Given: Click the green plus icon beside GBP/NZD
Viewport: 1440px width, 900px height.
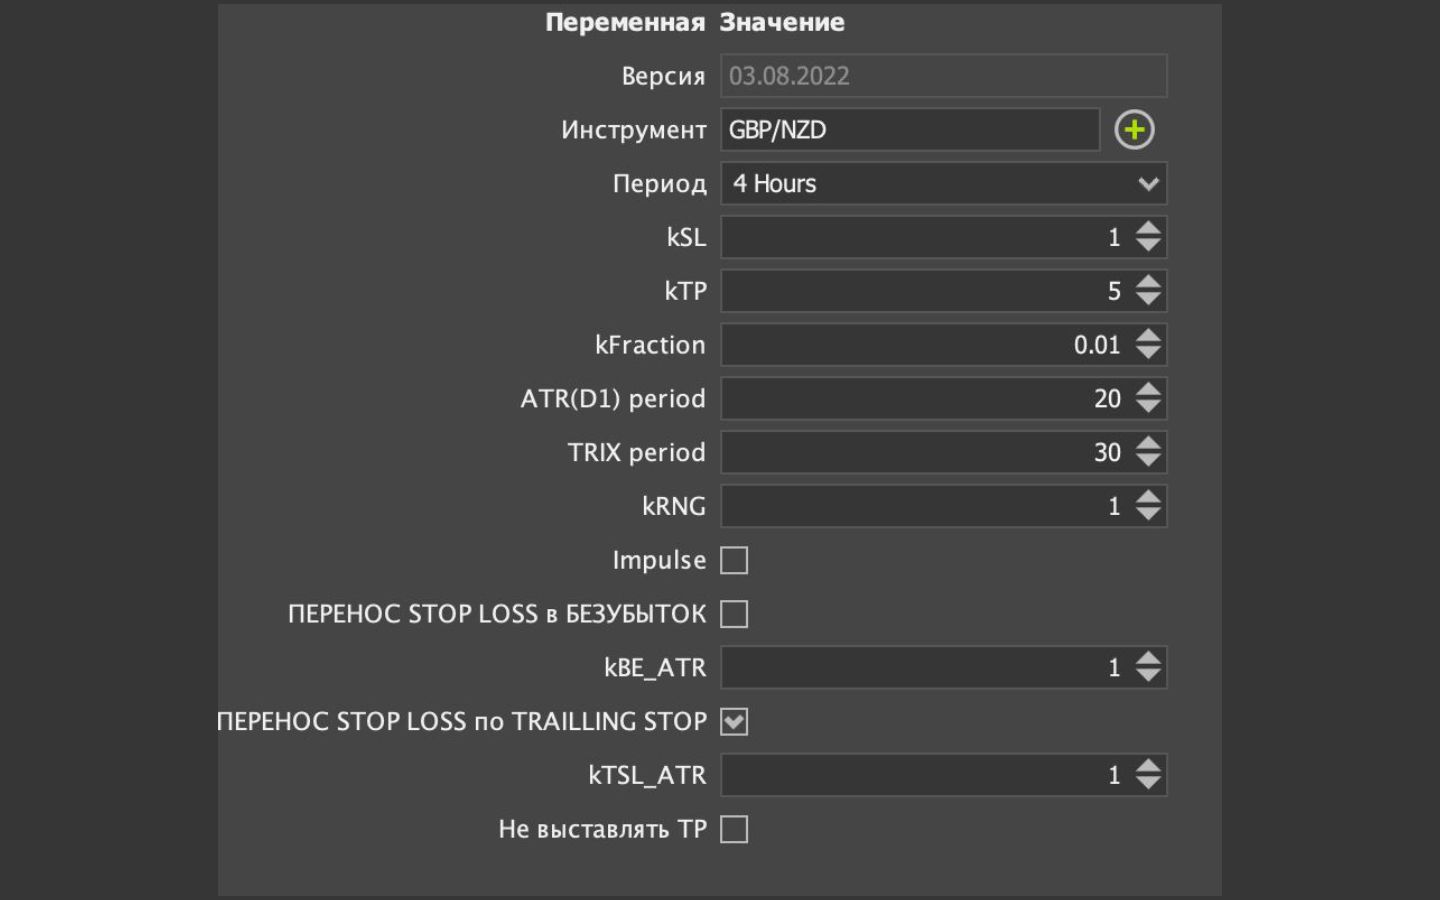Looking at the screenshot, I should pyautogui.click(x=1134, y=130).
